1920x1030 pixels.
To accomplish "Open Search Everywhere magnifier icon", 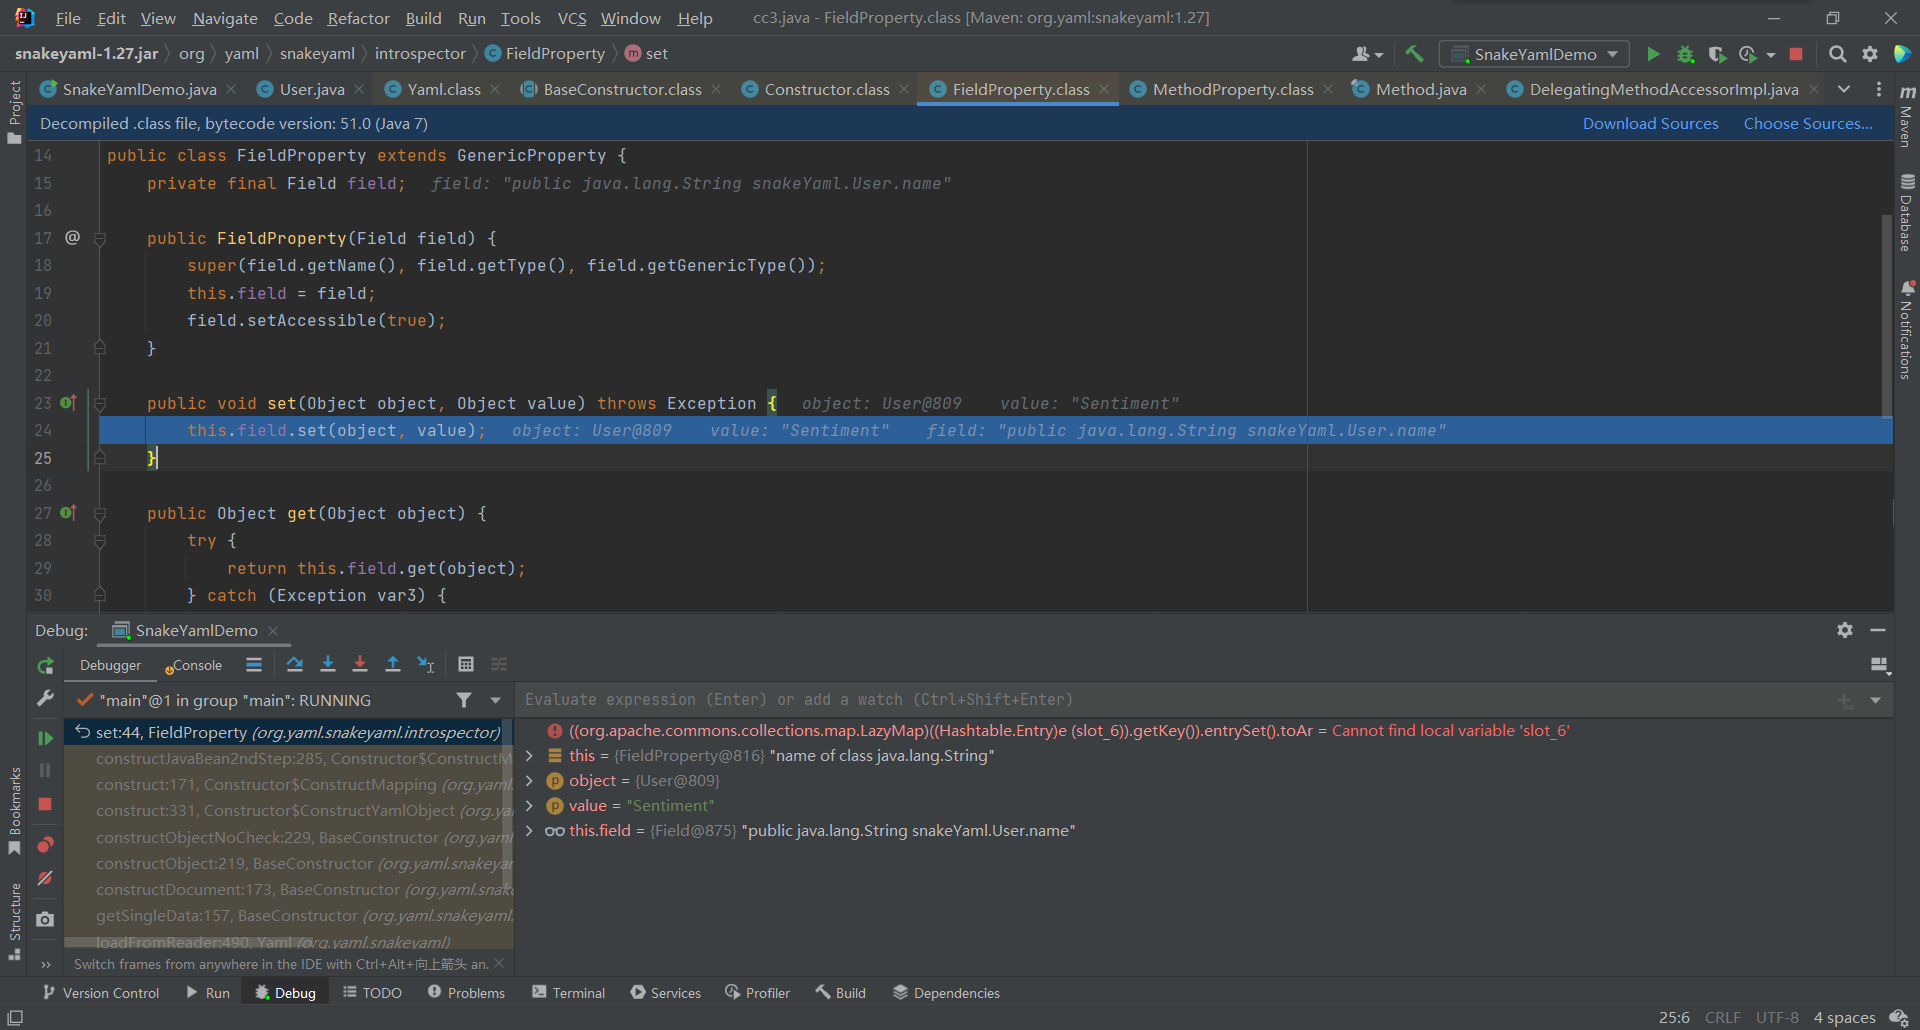I will [1837, 54].
